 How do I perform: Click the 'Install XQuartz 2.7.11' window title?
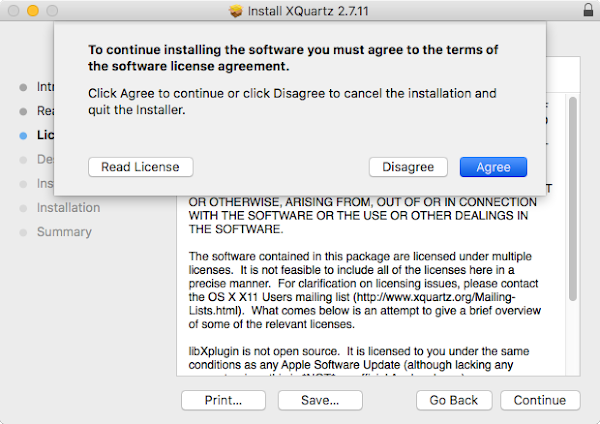308,11
